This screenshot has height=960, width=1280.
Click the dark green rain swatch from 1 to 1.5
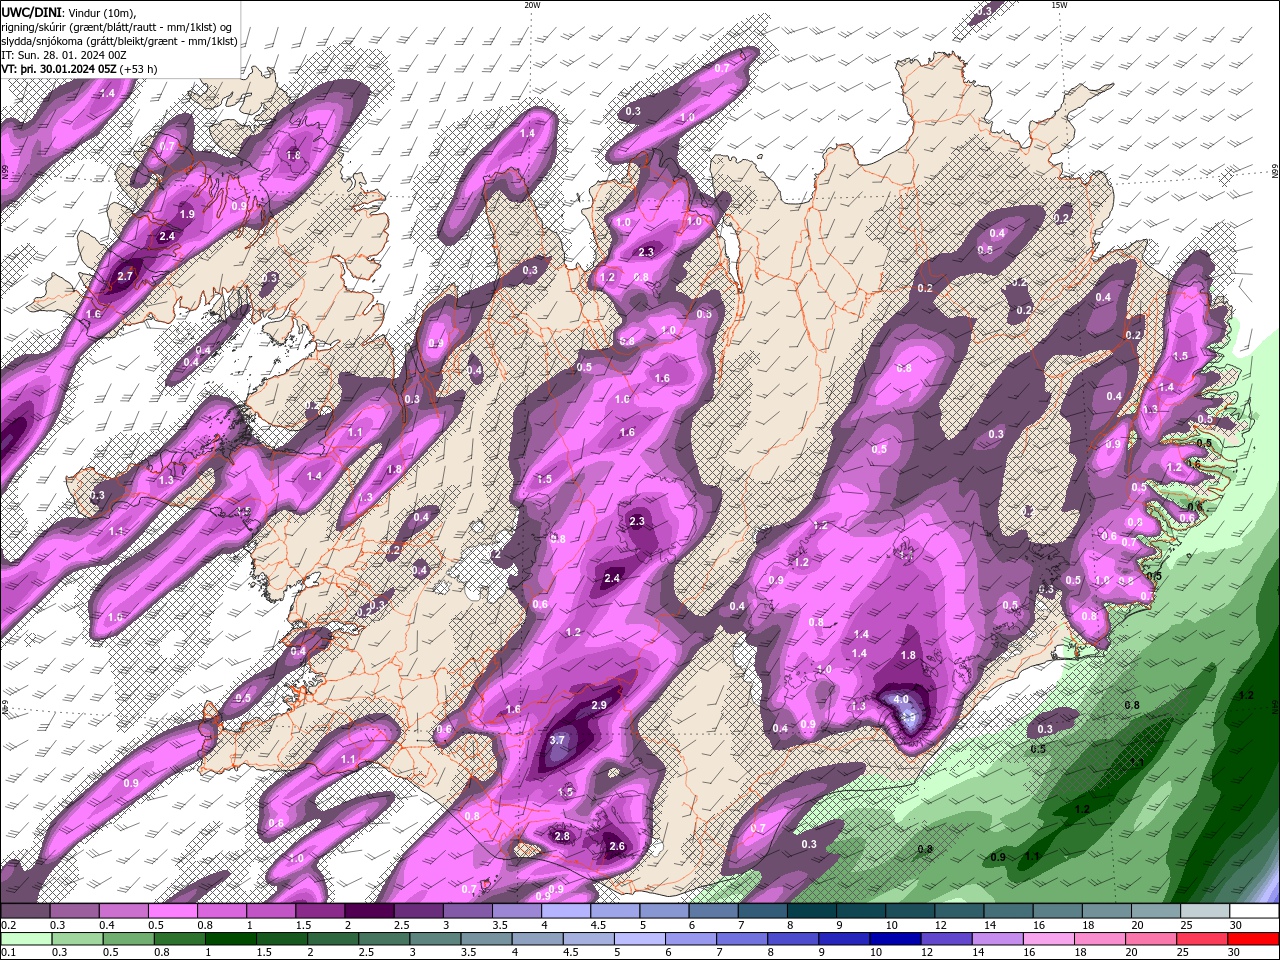click(x=230, y=939)
